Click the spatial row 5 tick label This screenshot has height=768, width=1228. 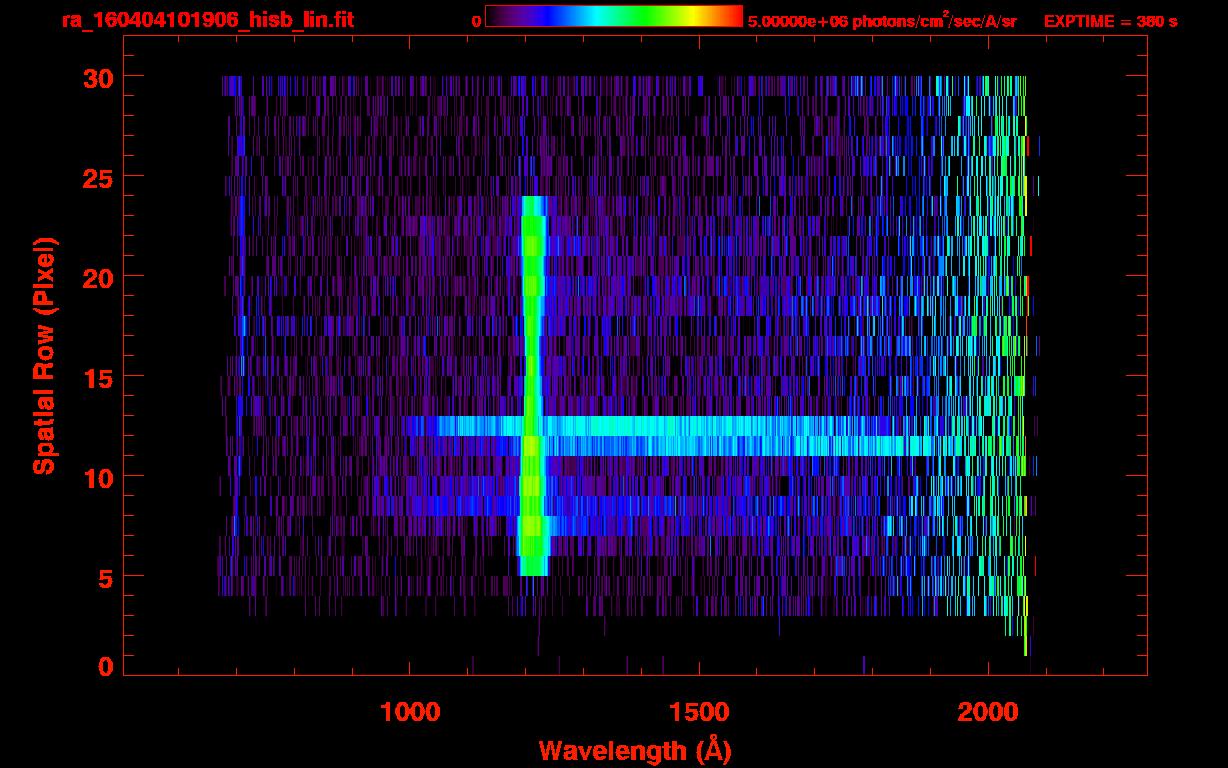[105, 577]
